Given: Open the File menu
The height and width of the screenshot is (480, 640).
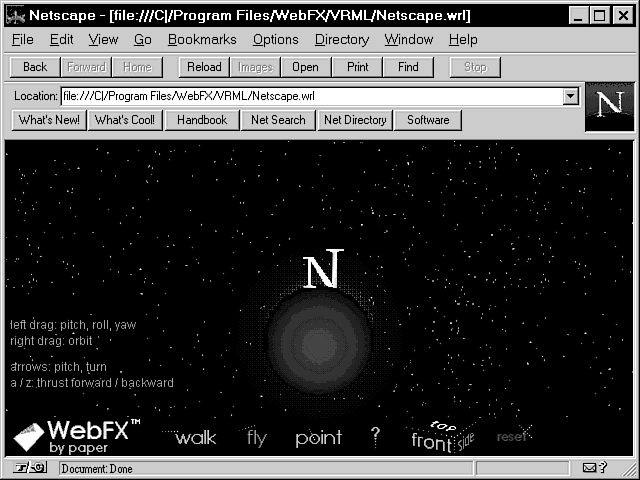Looking at the screenshot, I should click(x=22, y=40).
